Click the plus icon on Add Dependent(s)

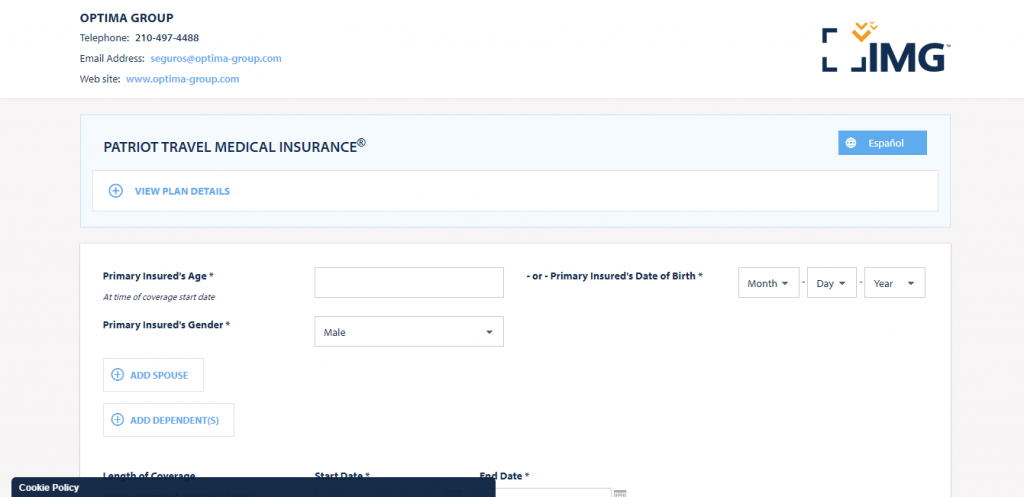pos(117,420)
